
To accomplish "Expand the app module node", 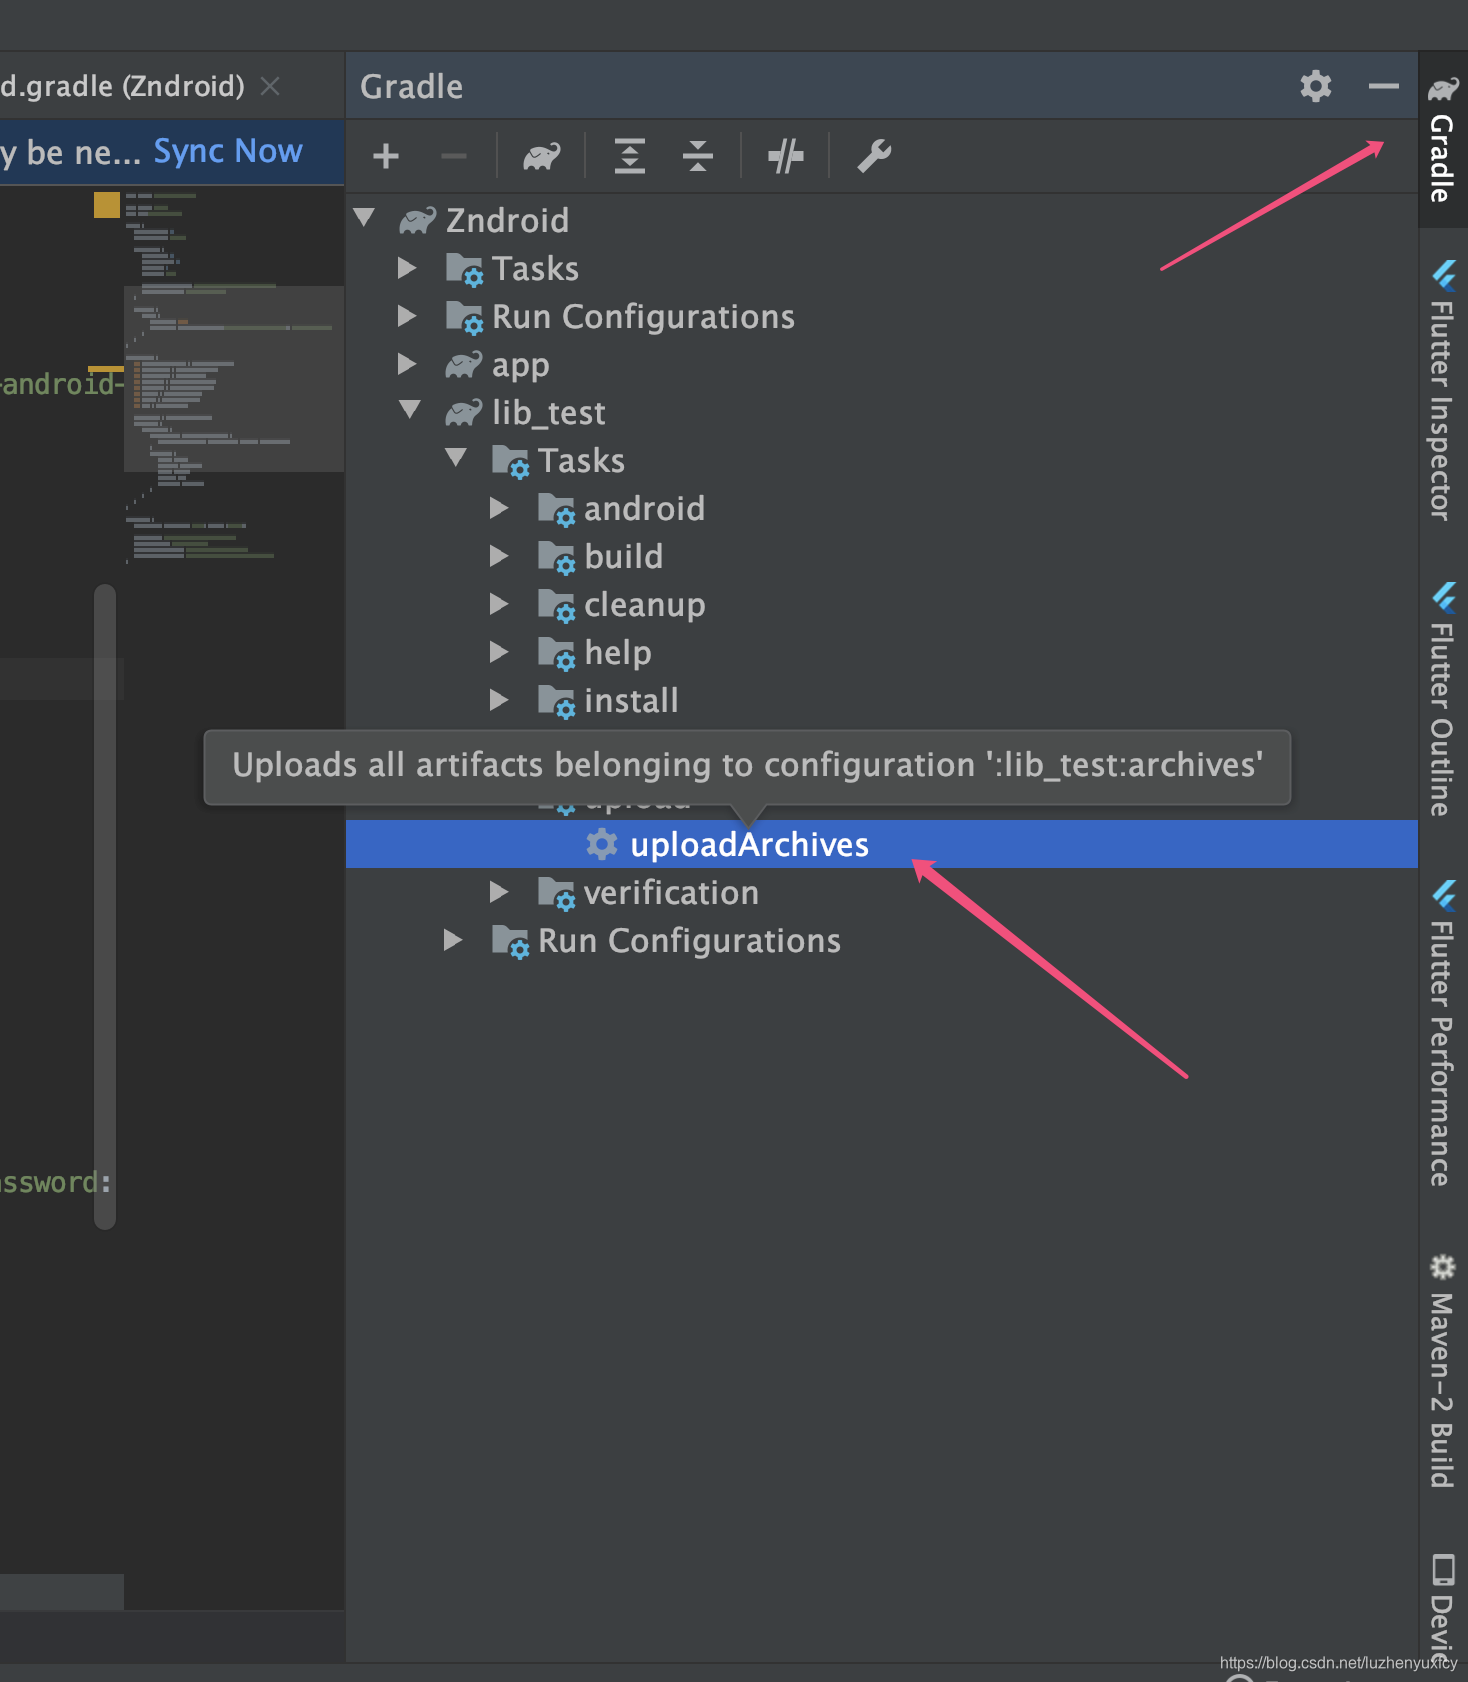I will (x=406, y=363).
